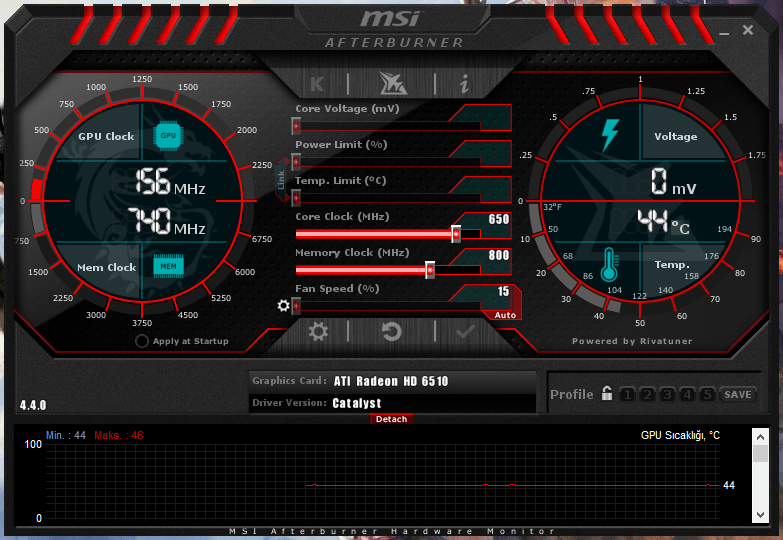Viewport: 783px width, 540px height.
Task: Click the Temp. Limit slider handle
Action: pyautogui.click(x=296, y=198)
